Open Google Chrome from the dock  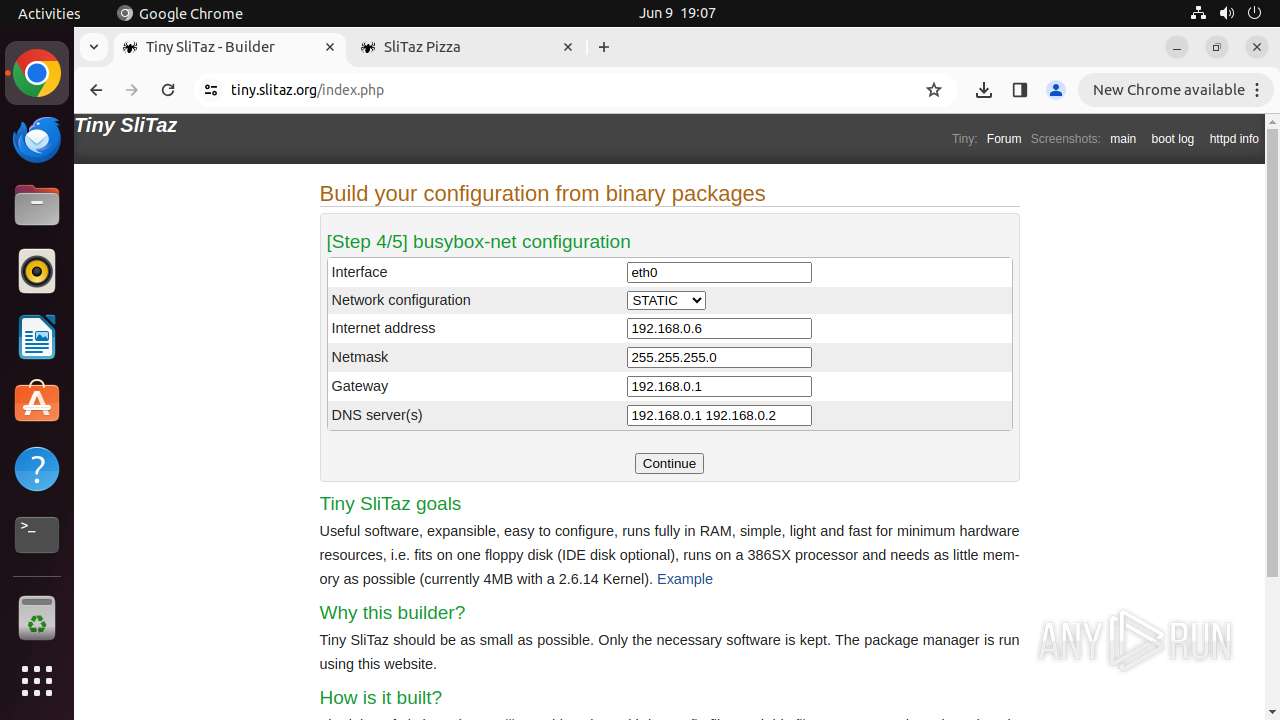coord(37,74)
